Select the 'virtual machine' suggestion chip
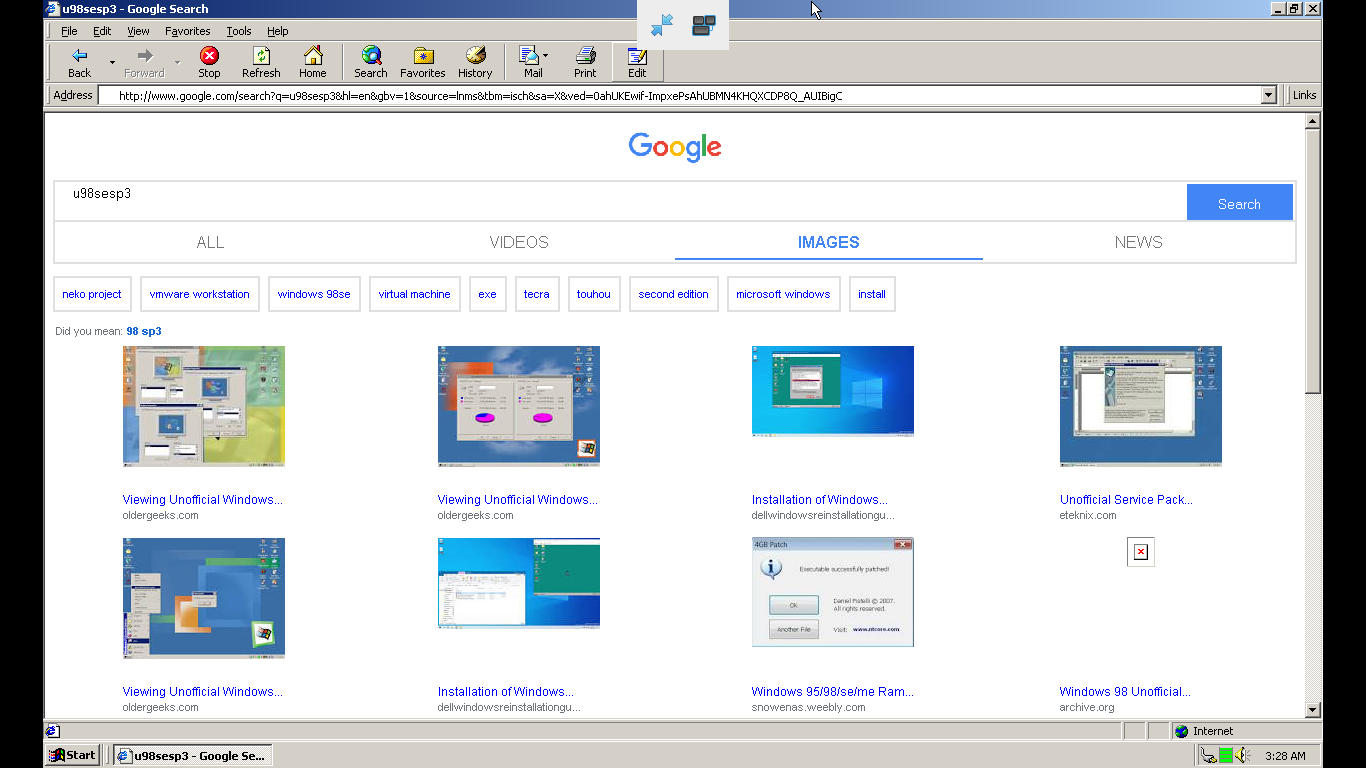The image size is (1366, 768). pos(414,294)
